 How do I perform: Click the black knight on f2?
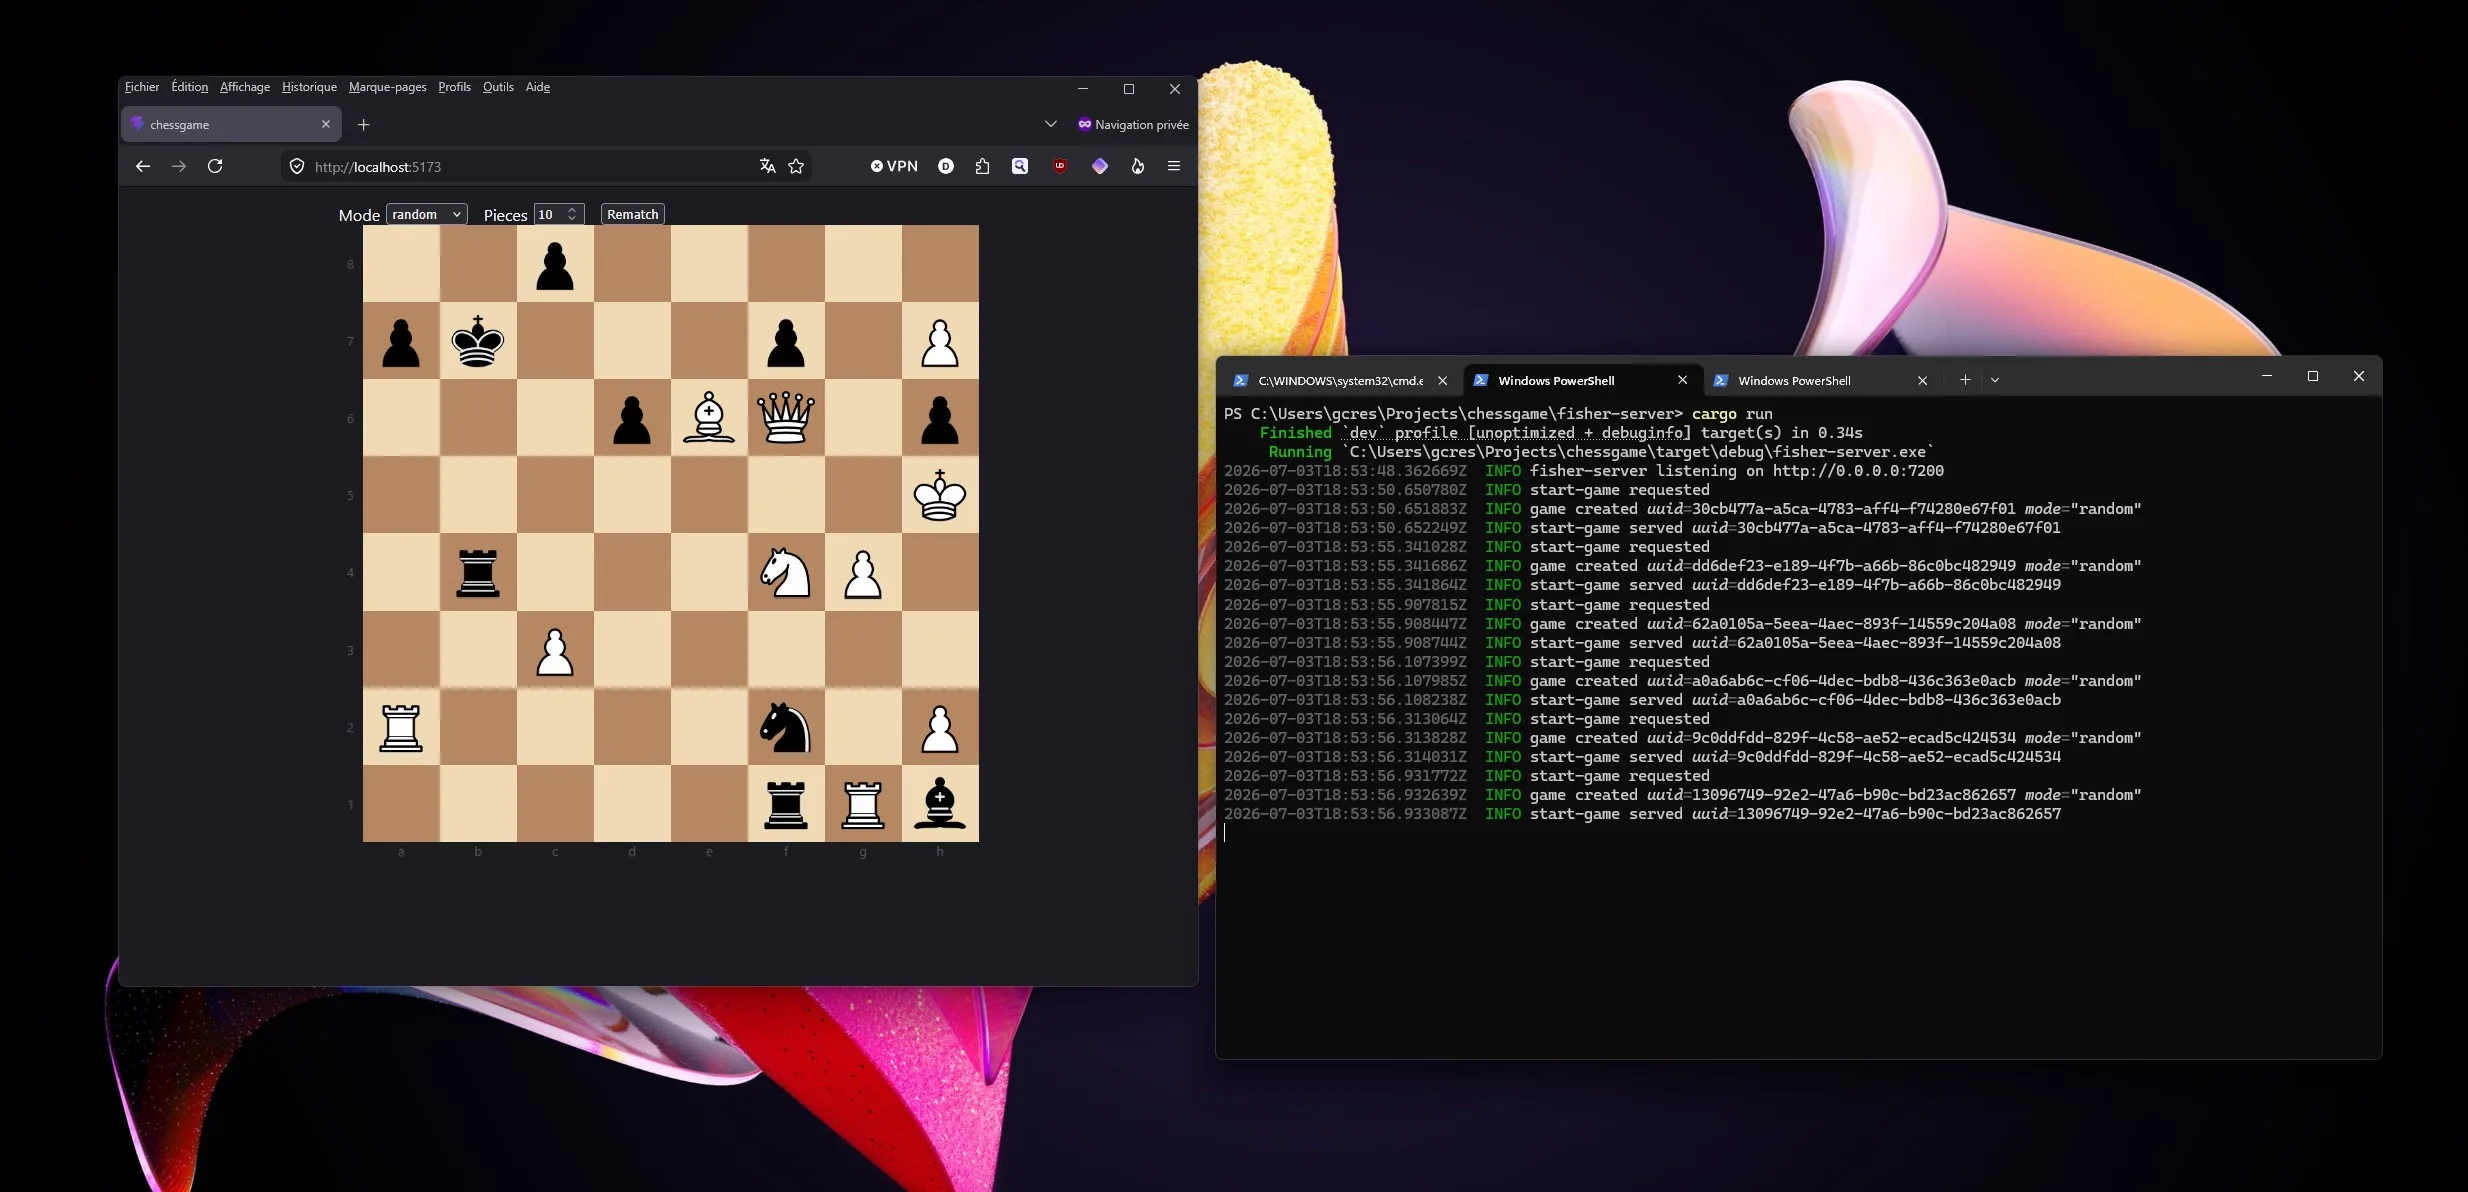coord(786,726)
